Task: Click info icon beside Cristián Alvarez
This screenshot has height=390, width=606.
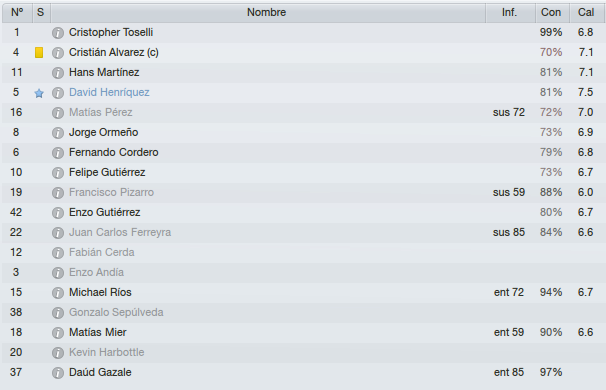Action: click(58, 53)
